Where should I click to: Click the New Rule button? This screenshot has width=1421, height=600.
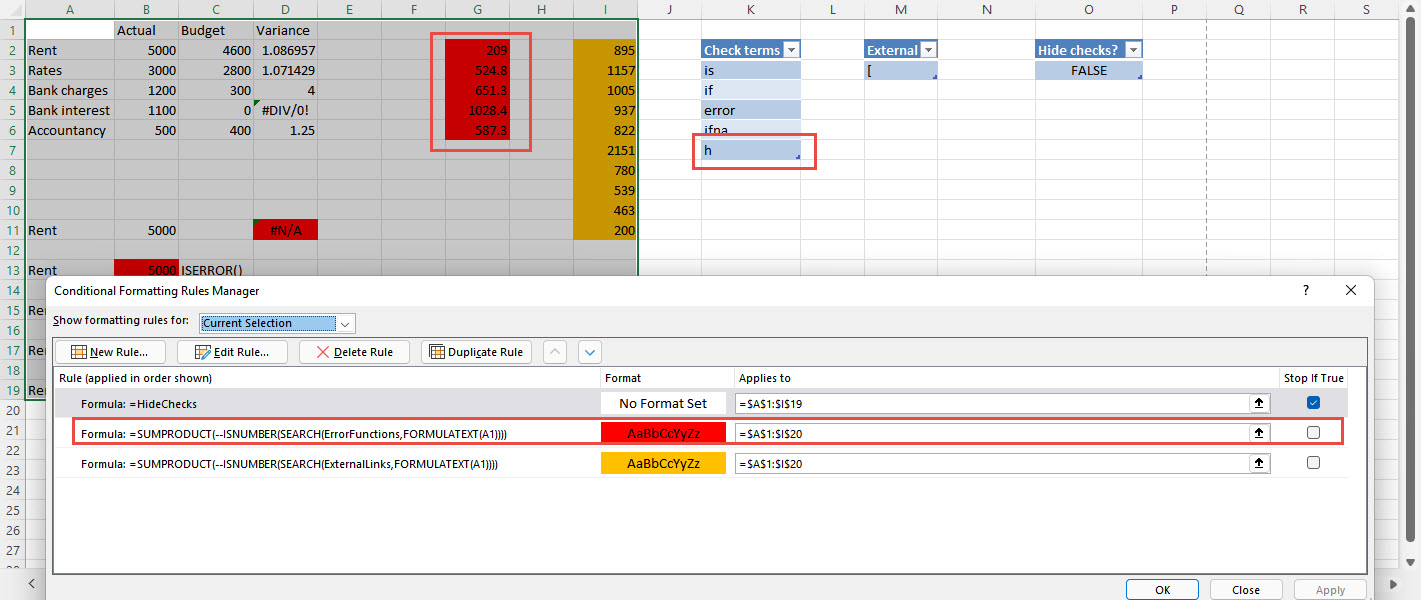(109, 352)
